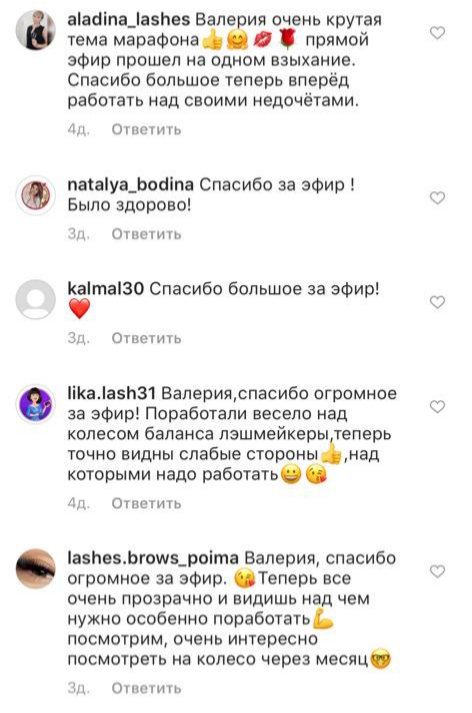Like natalya_bodina's comment heart icon
This screenshot has height=713, width=472.
[x=437, y=198]
